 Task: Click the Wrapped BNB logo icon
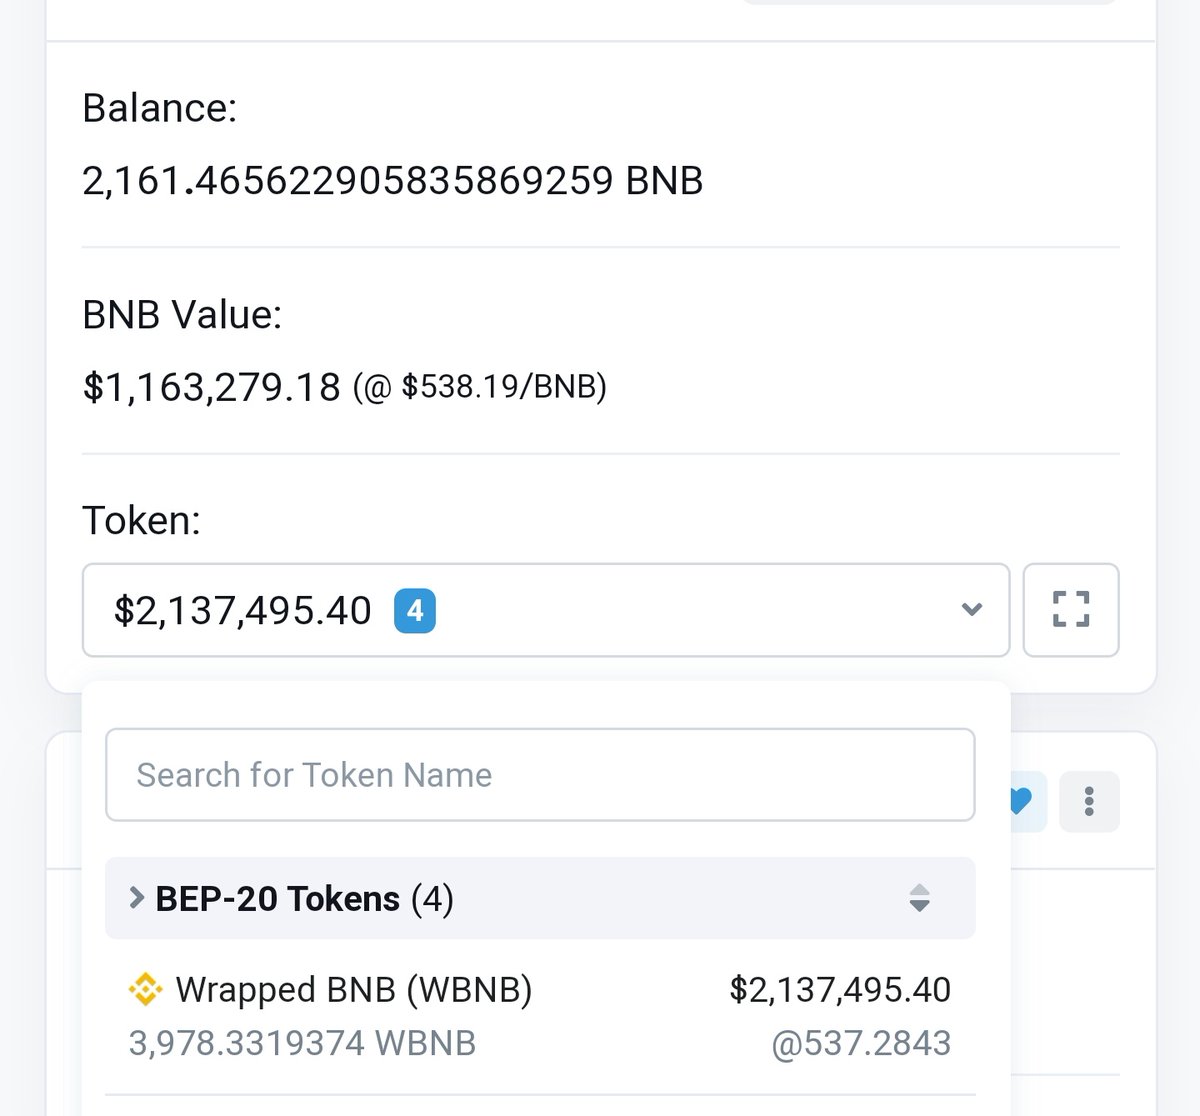coord(146,989)
